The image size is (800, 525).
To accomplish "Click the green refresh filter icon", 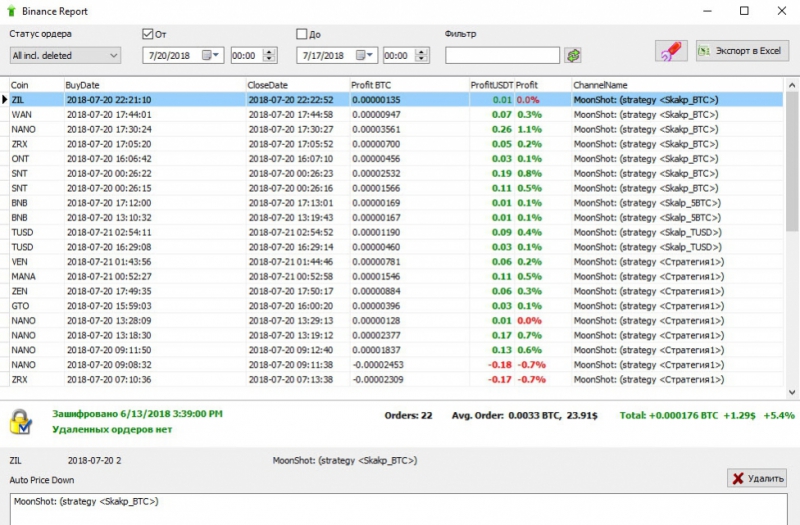I will click(x=573, y=55).
